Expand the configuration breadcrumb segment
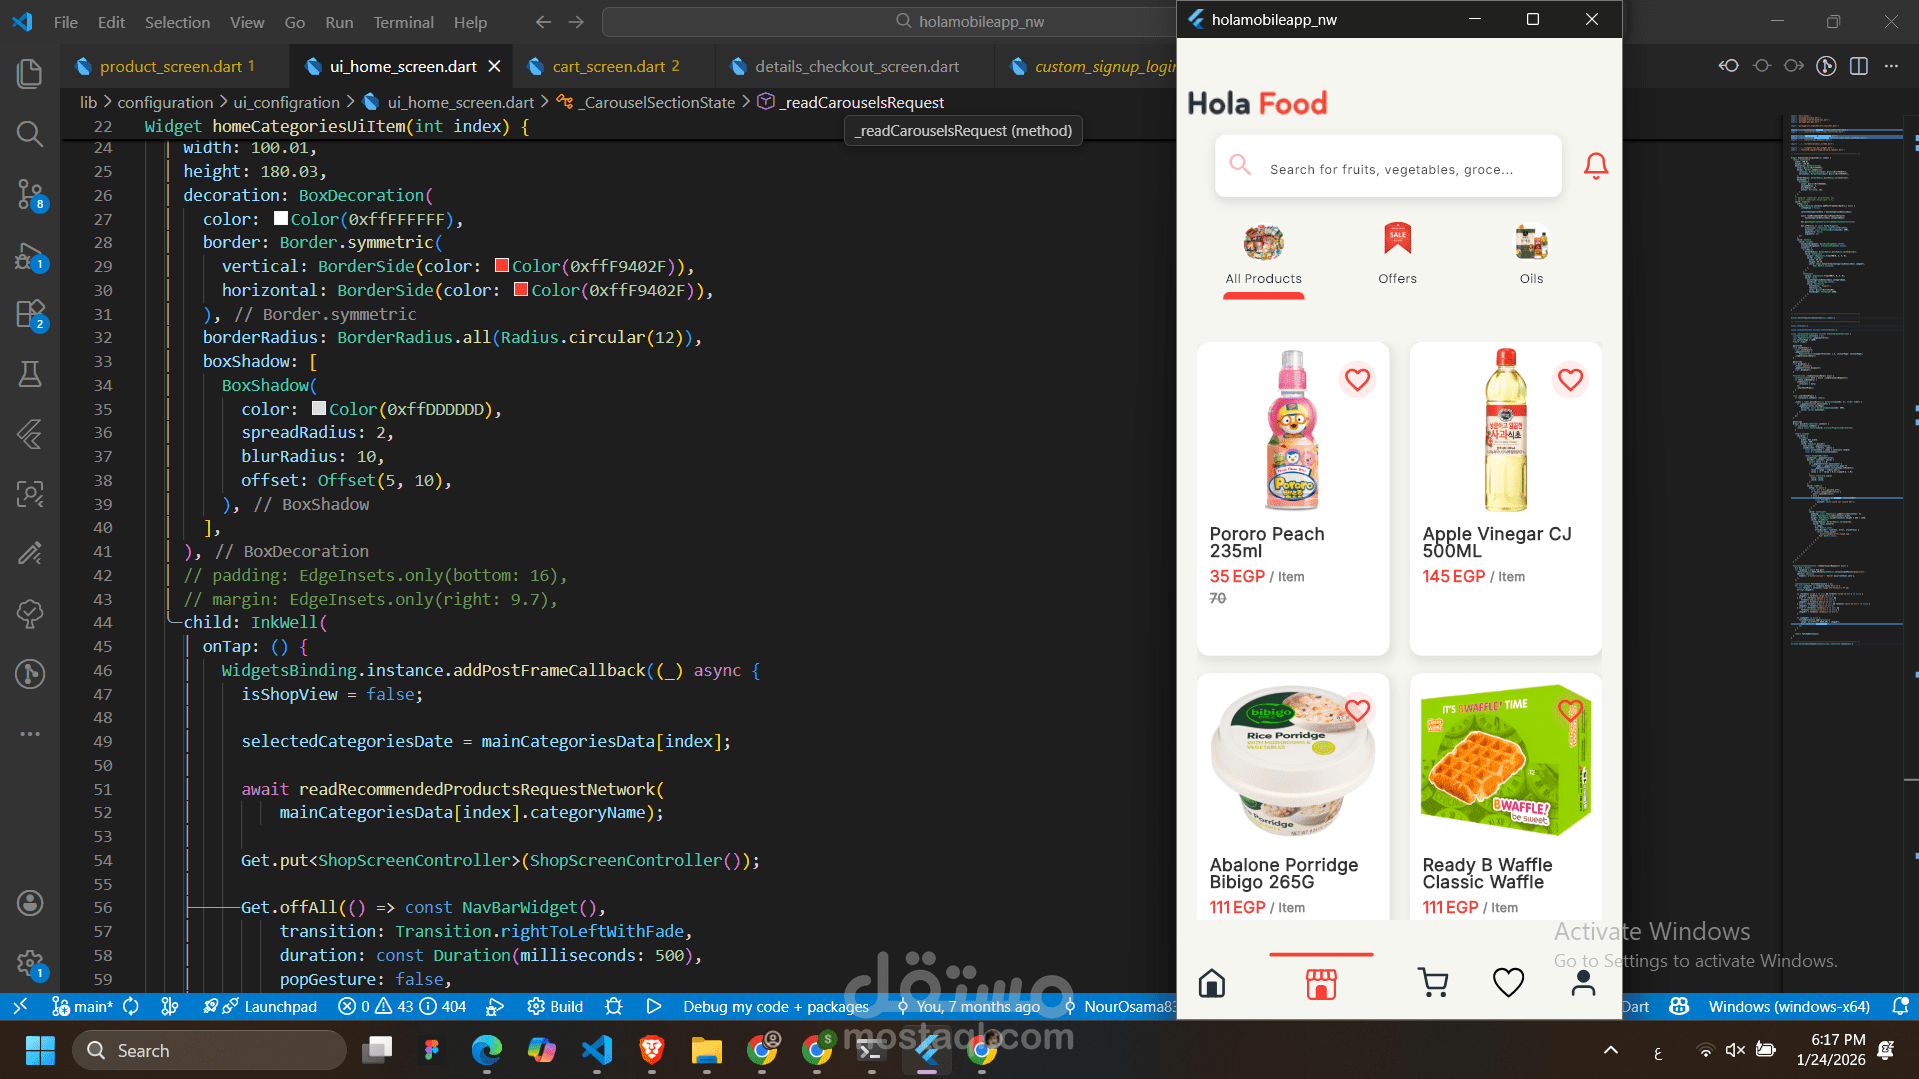The image size is (1919, 1079). [x=165, y=102]
